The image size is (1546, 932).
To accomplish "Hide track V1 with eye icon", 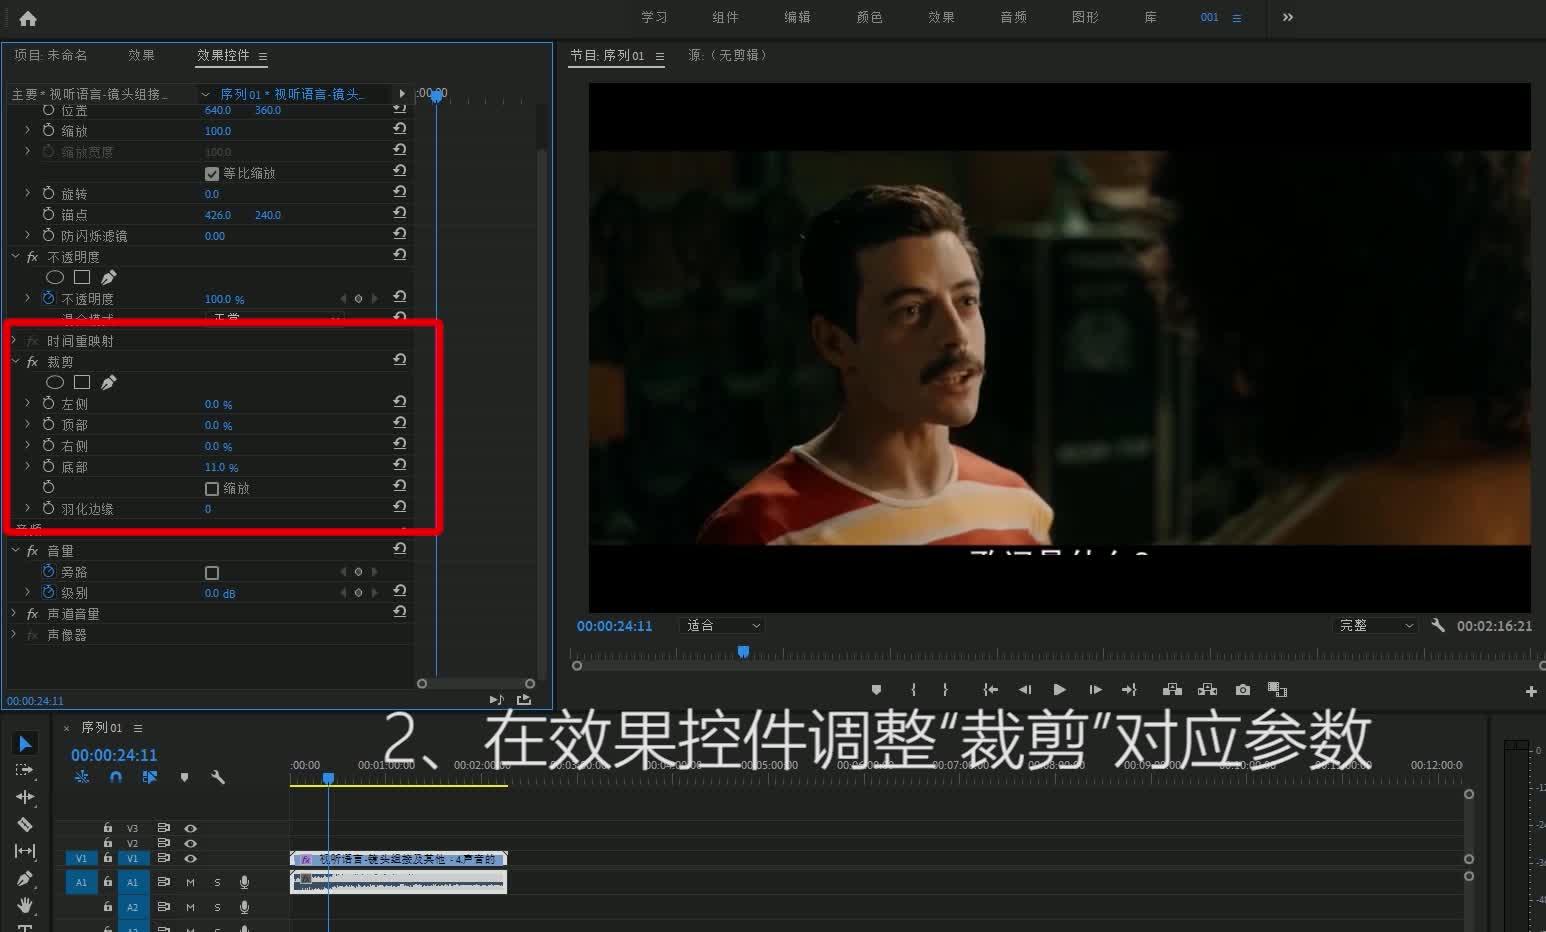I will [x=190, y=858].
